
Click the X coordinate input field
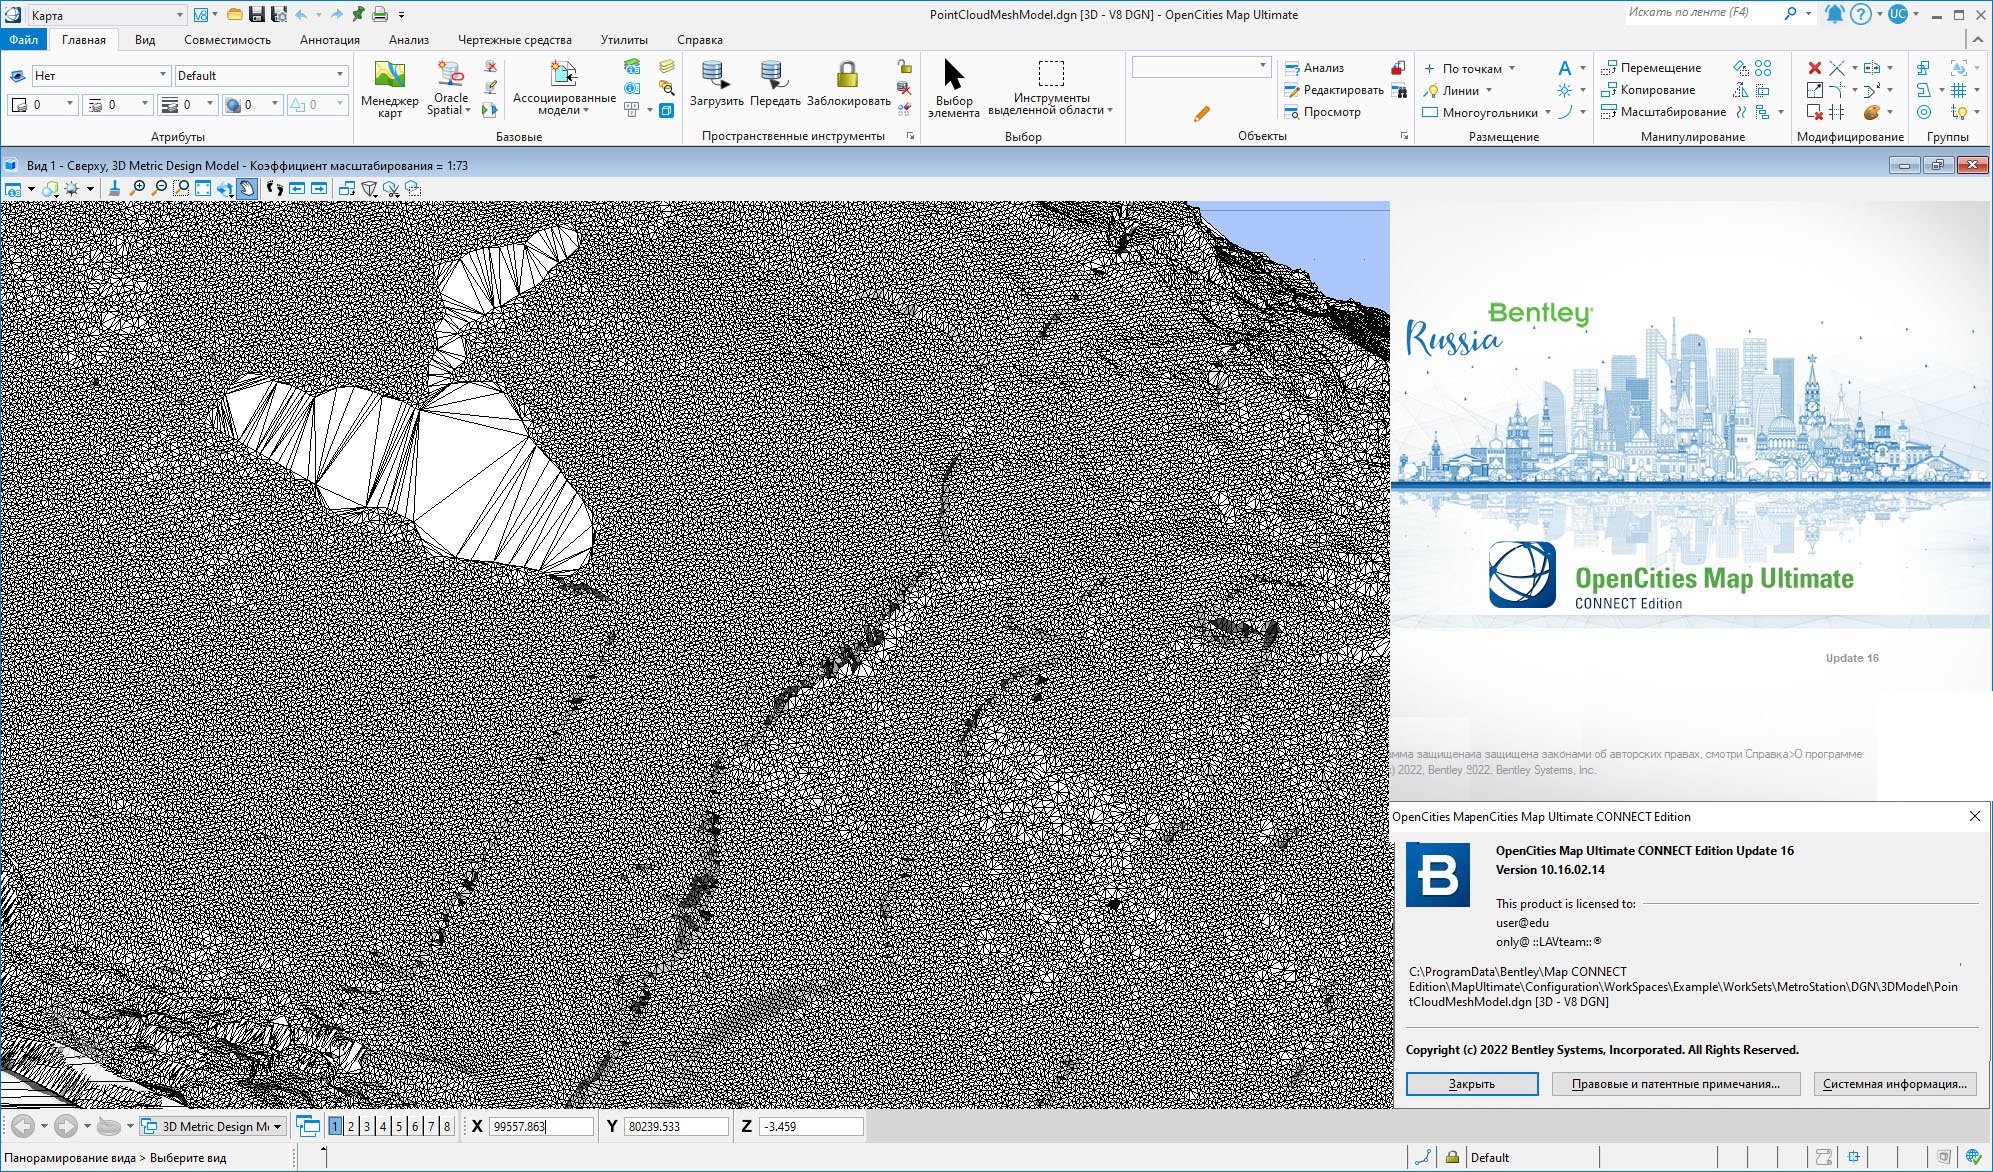tap(541, 1126)
